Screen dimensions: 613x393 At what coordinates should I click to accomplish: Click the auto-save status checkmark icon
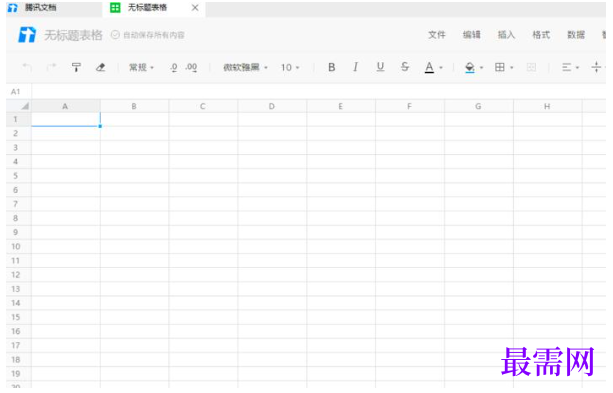[x=115, y=35]
